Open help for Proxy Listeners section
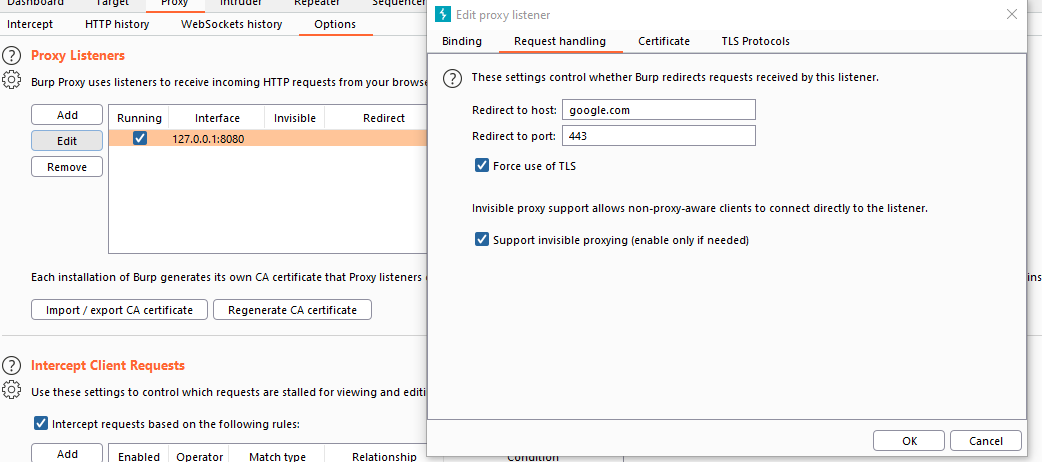Viewport: 1042px width, 462px height. point(13,56)
